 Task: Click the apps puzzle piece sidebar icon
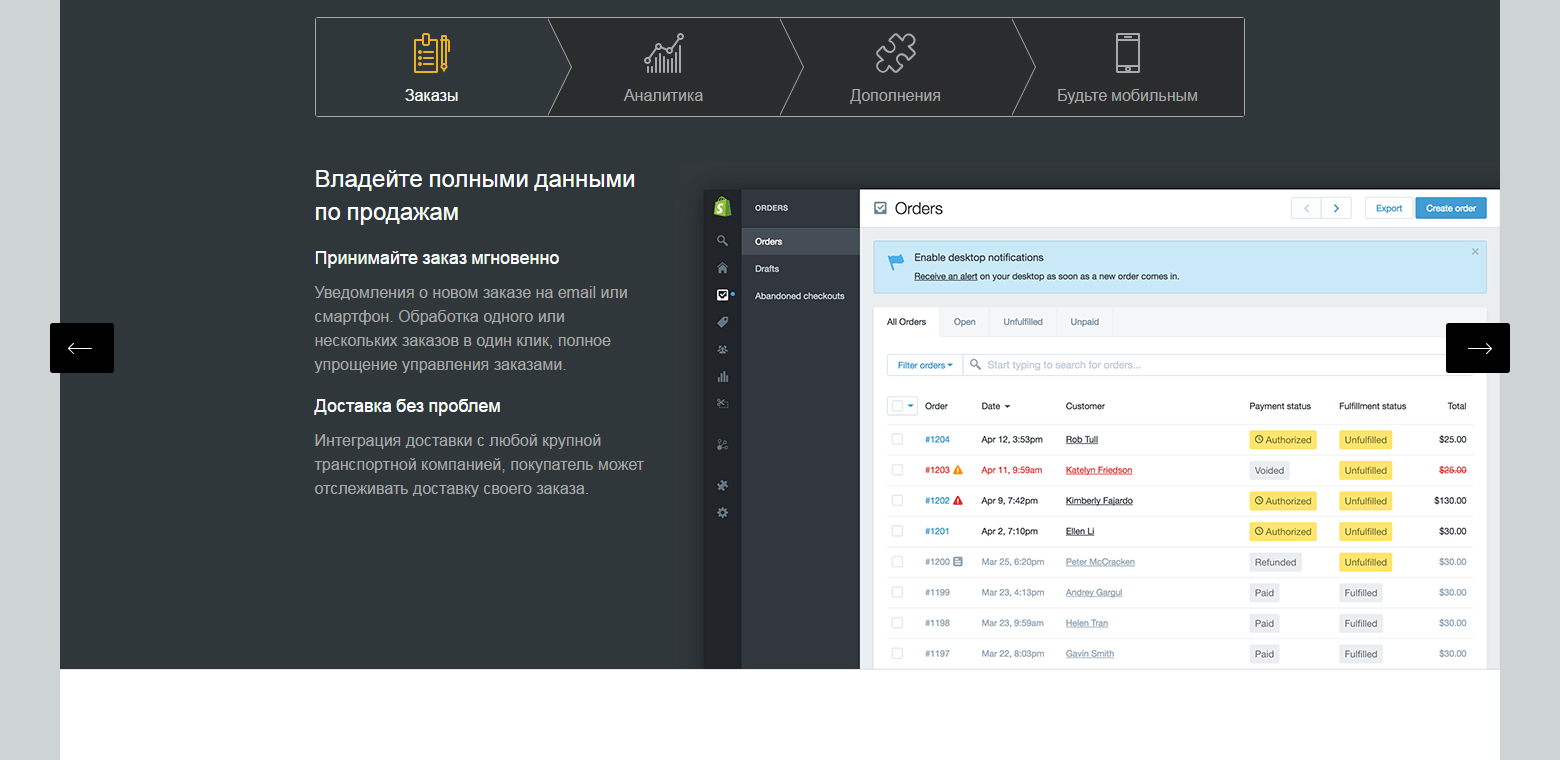pos(722,485)
